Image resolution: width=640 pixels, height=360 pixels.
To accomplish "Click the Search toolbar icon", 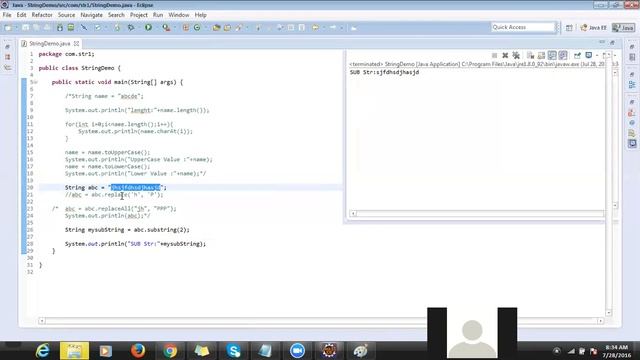I will tap(239, 28).
